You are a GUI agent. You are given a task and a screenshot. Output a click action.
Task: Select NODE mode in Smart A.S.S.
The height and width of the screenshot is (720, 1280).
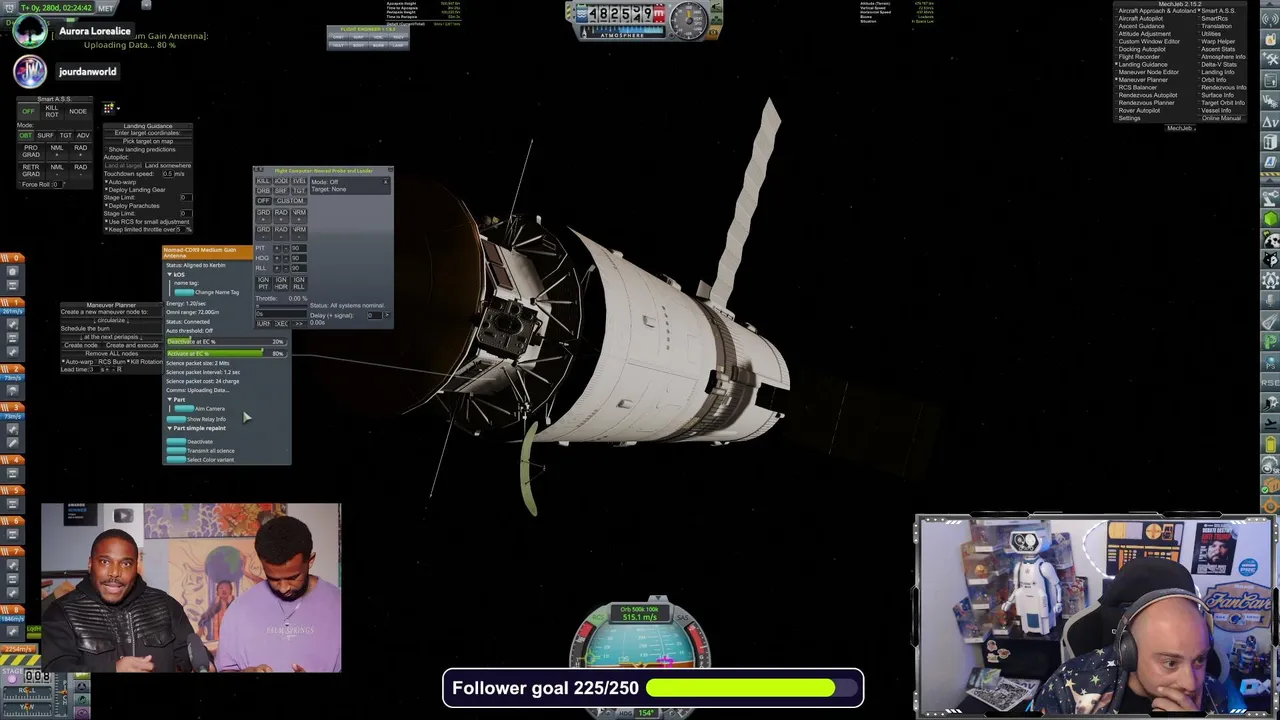(78, 111)
